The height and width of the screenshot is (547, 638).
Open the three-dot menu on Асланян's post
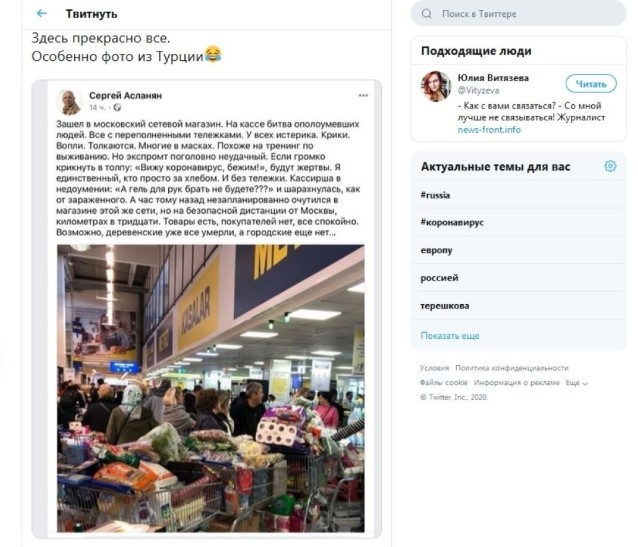click(363, 95)
